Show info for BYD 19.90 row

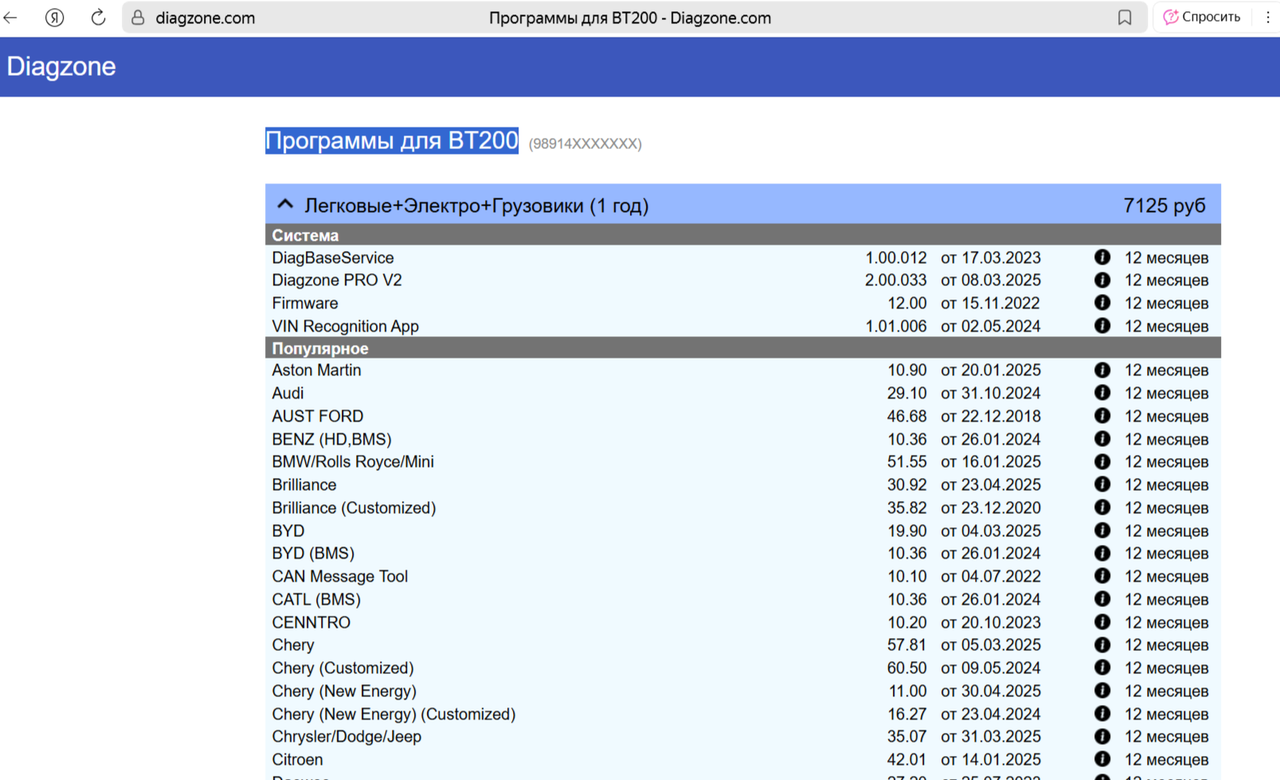[x=1102, y=531]
